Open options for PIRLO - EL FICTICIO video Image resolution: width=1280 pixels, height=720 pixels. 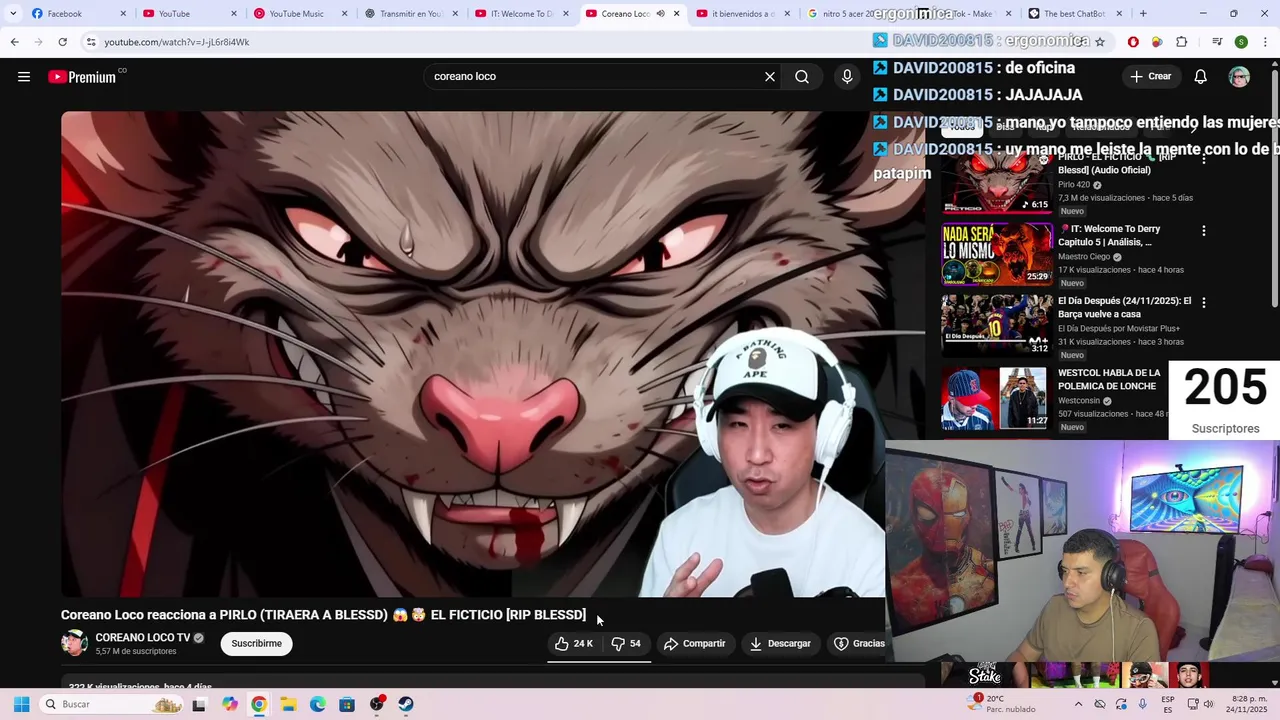[x=1204, y=159]
